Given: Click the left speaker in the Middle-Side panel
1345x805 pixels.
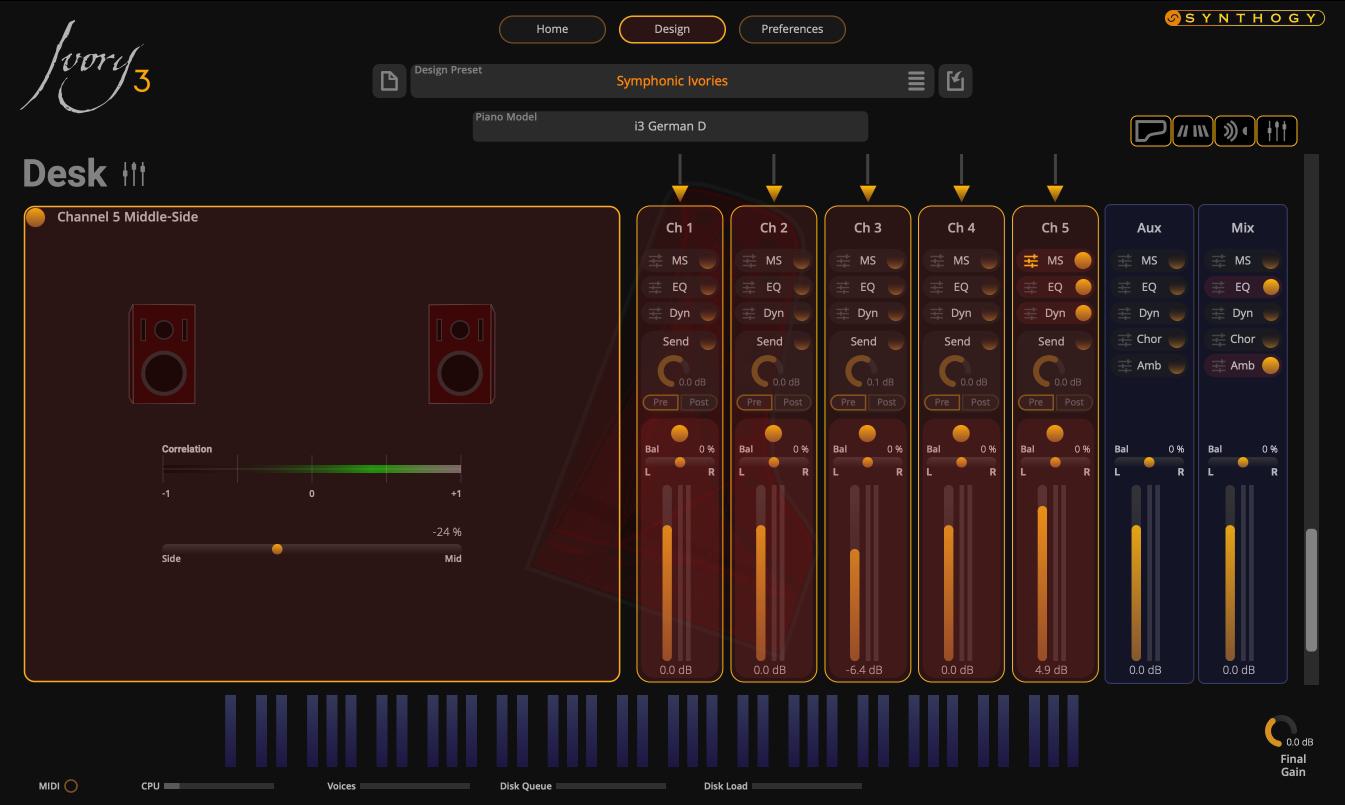Looking at the screenshot, I should (162, 354).
